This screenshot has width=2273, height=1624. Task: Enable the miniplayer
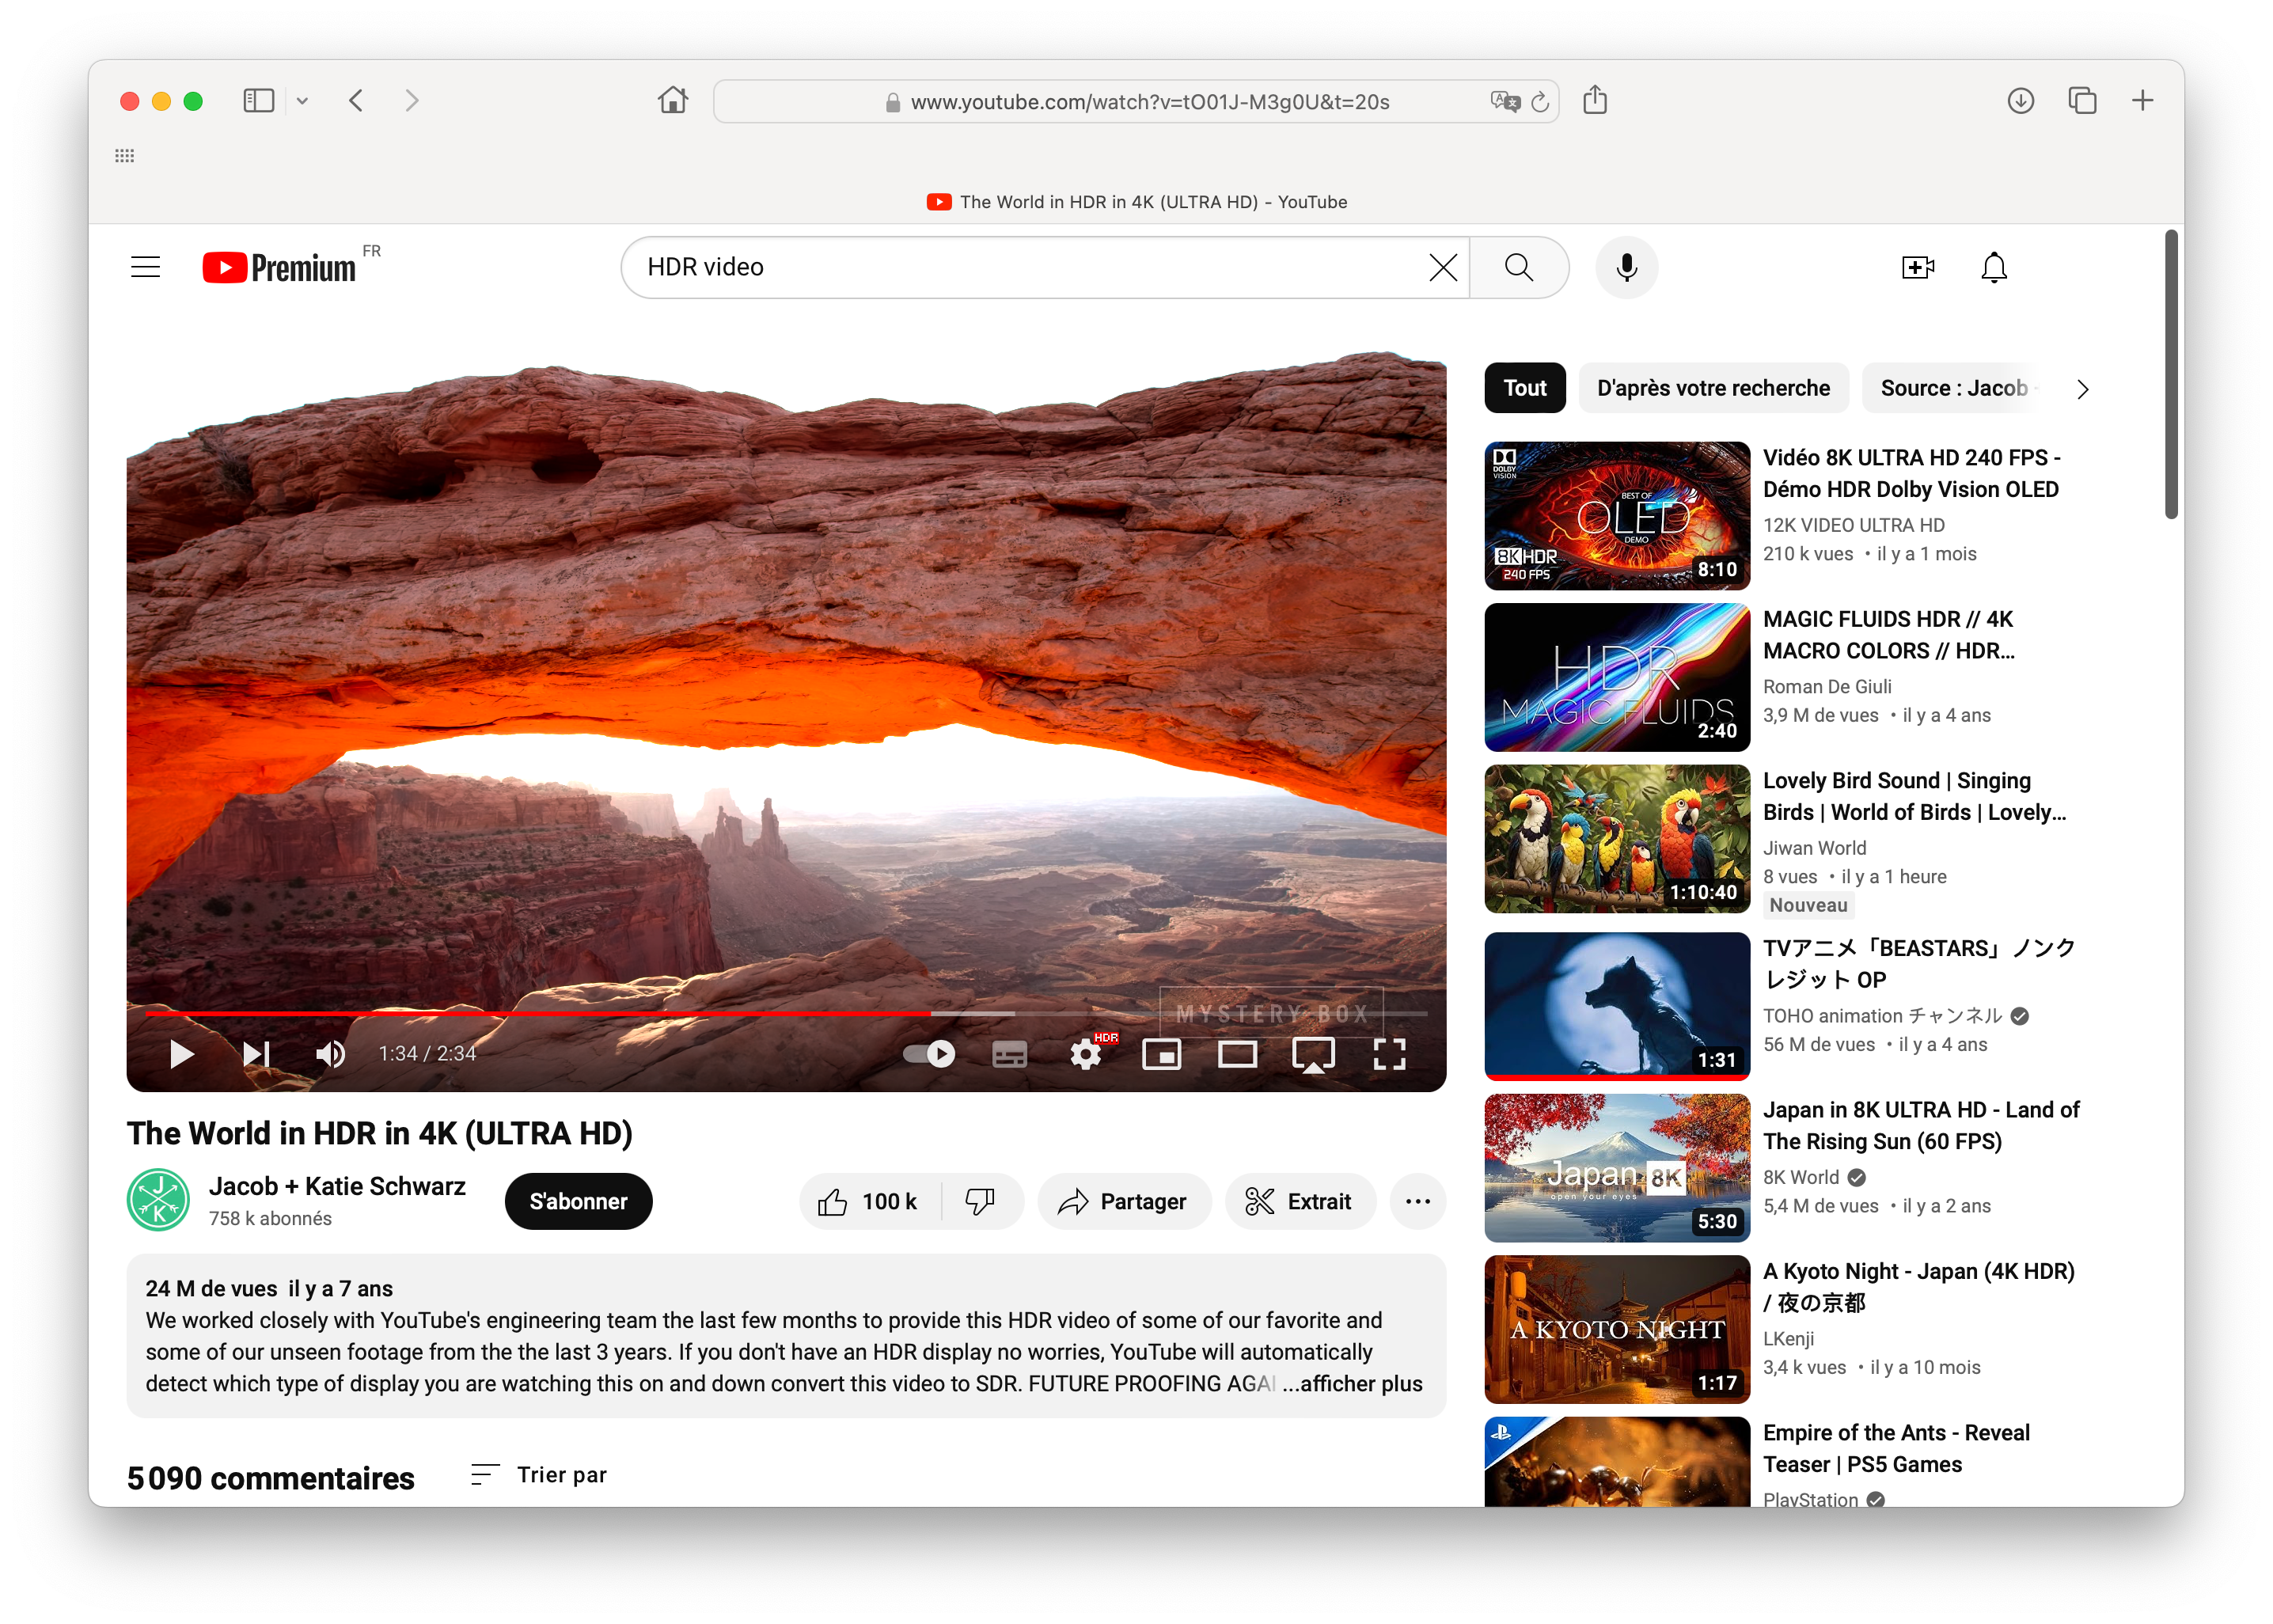tap(1161, 1054)
